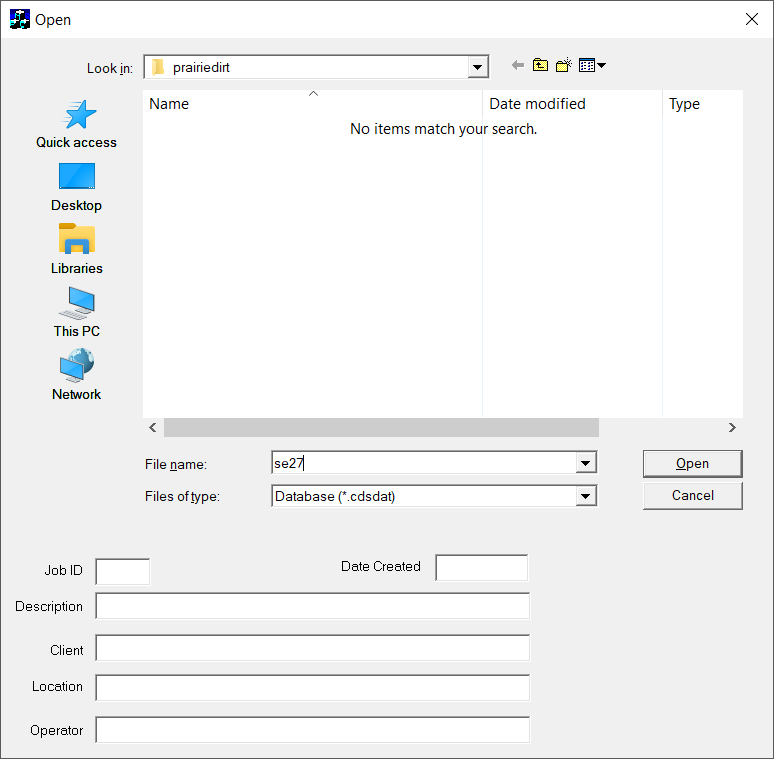Screen dimensions: 774x759
Task: Open the View Menu icon
Action: tap(592, 66)
